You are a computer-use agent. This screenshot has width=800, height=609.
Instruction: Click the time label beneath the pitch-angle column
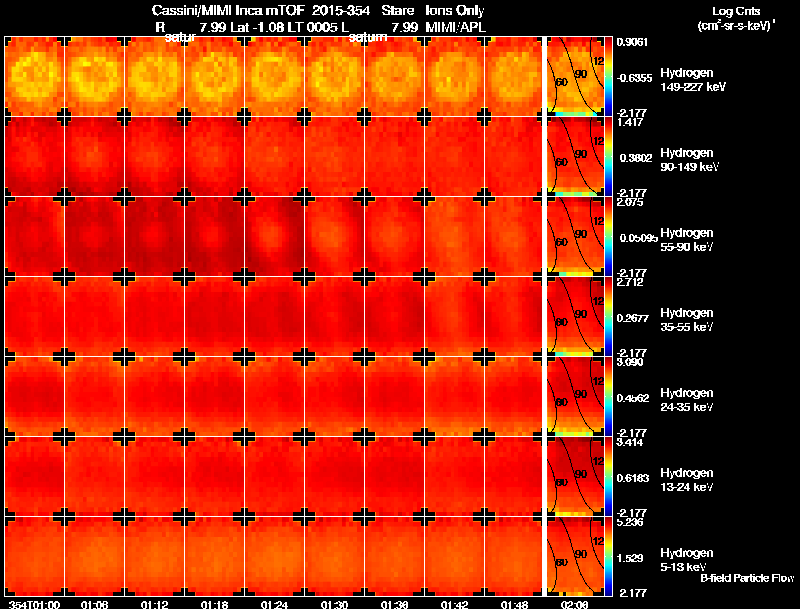(x=575, y=605)
